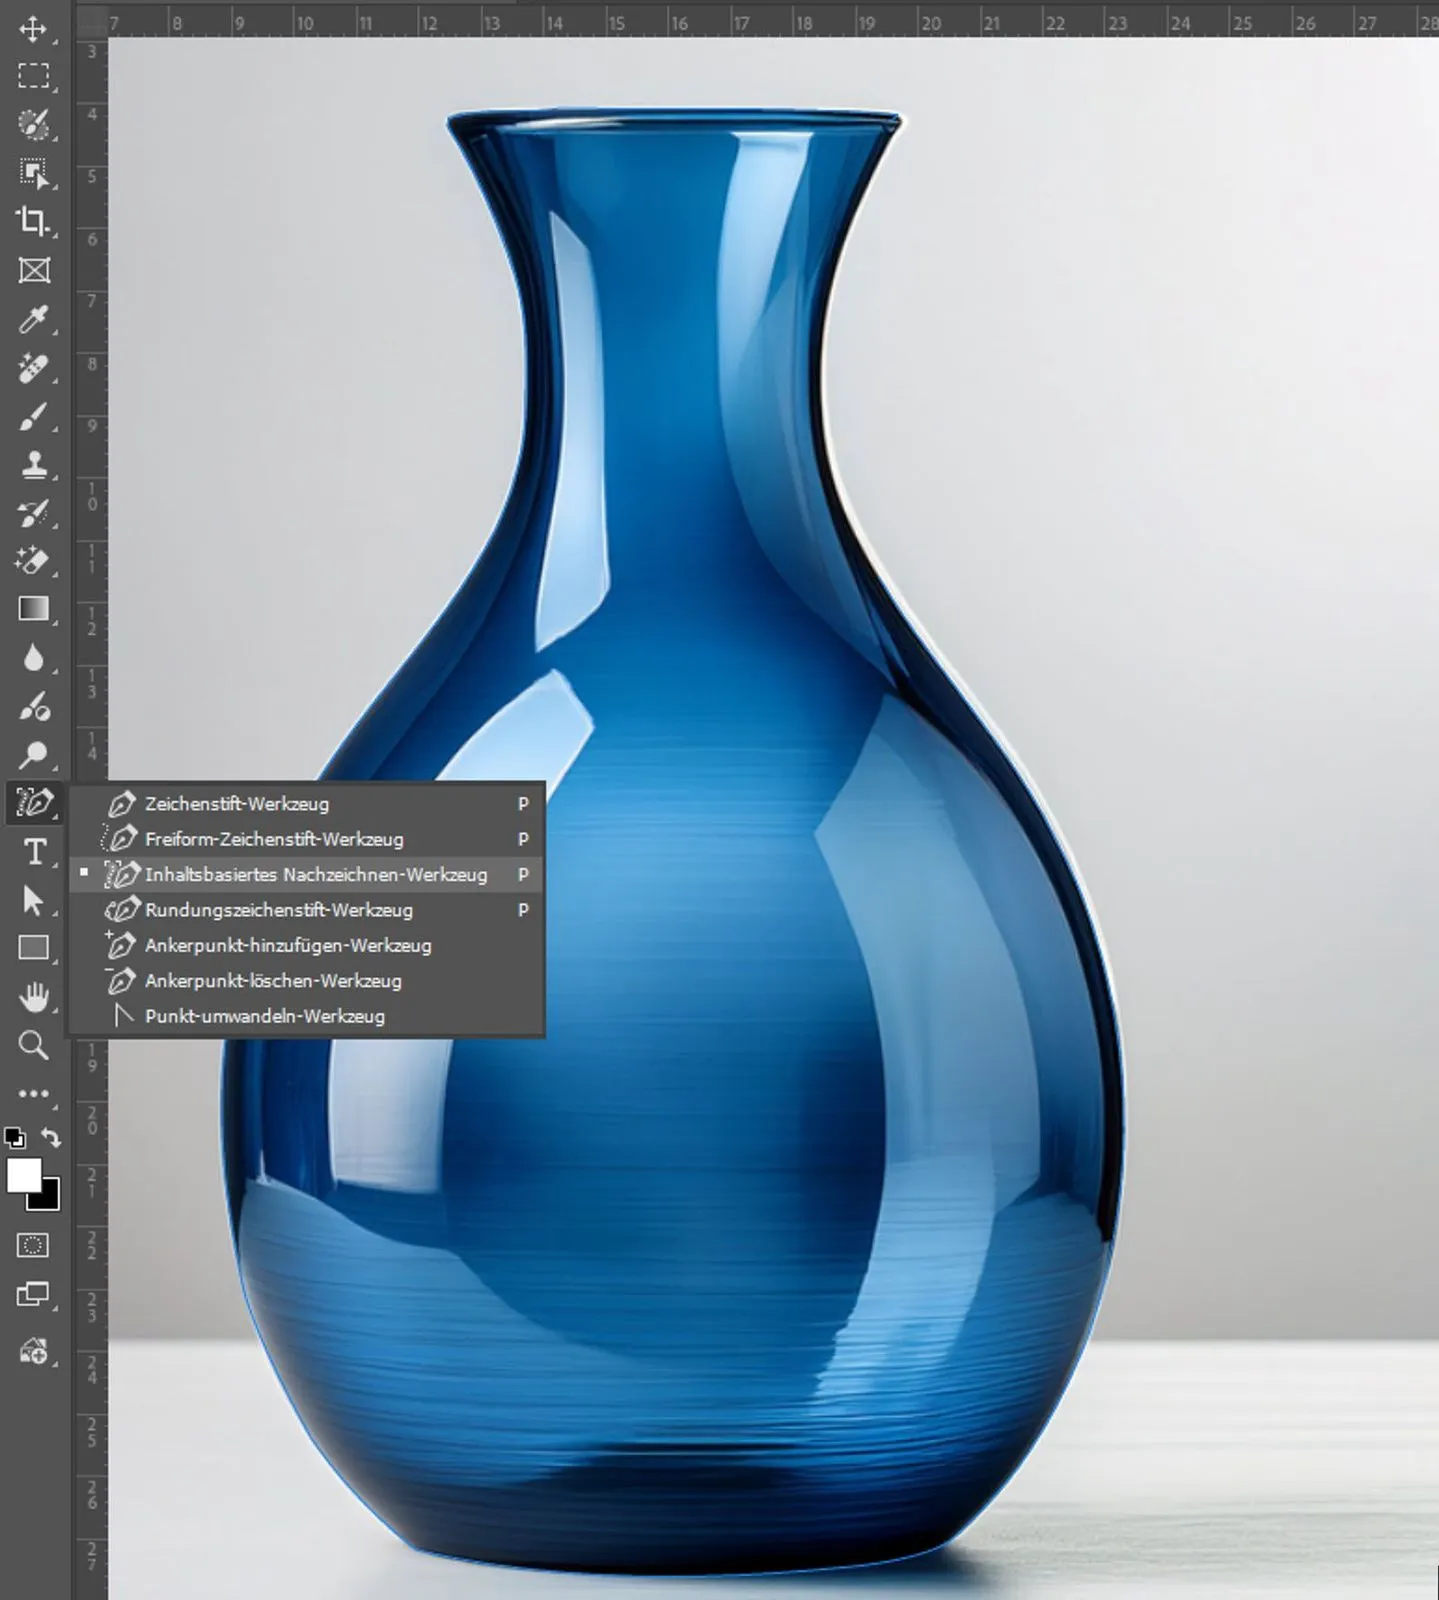
Task: Open the generate image tool flyout
Action: (x=33, y=1352)
